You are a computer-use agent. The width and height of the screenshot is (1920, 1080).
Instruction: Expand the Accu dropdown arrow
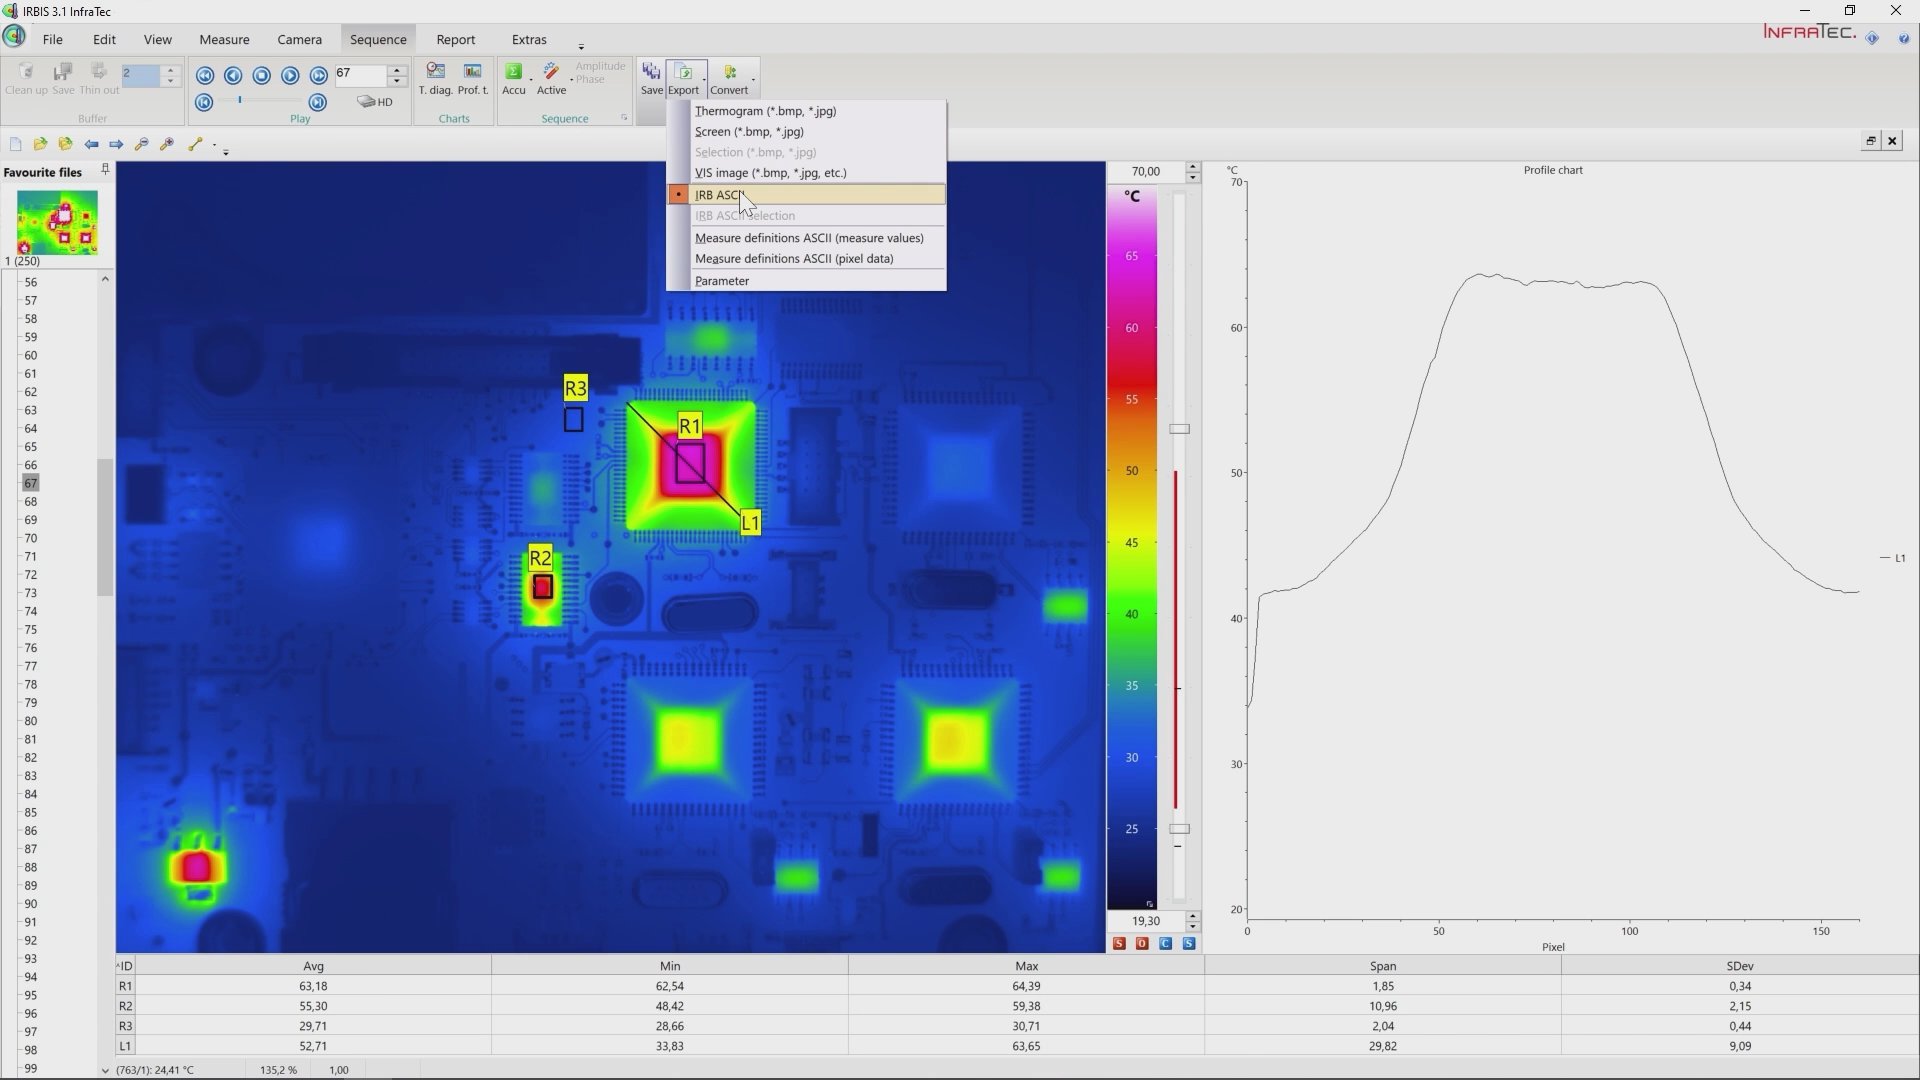pyautogui.click(x=531, y=78)
